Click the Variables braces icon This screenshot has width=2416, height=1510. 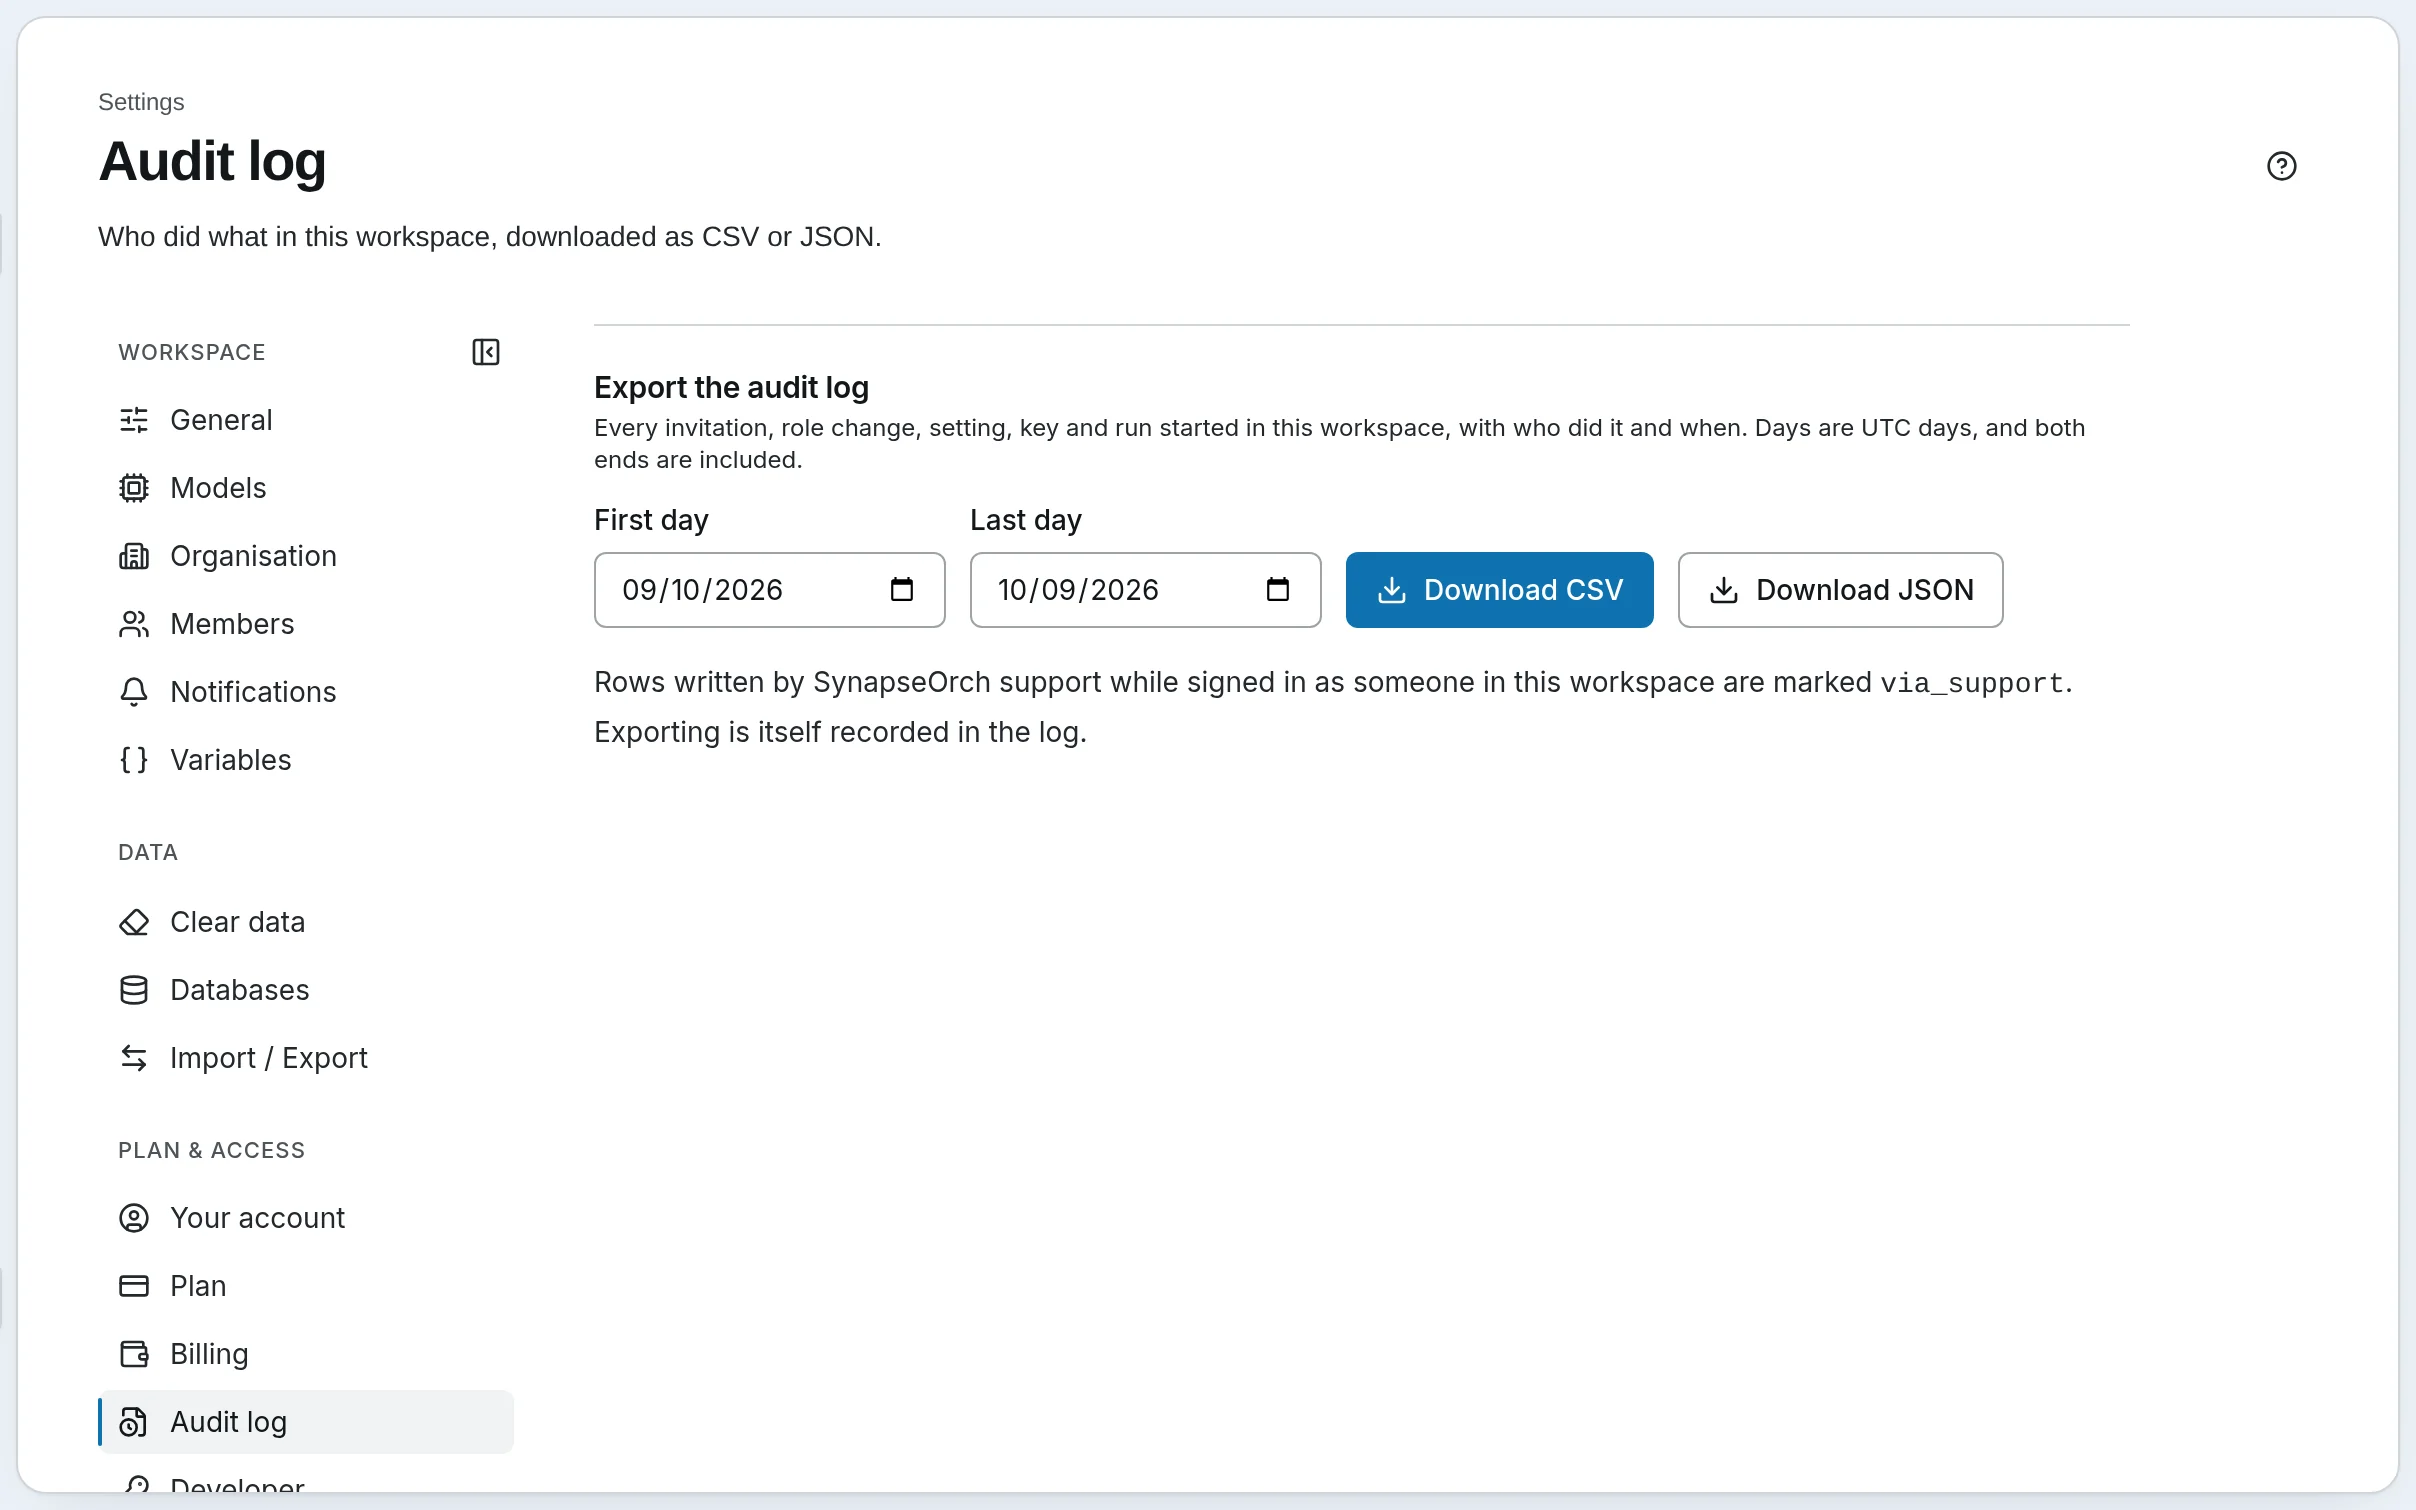[x=134, y=760]
